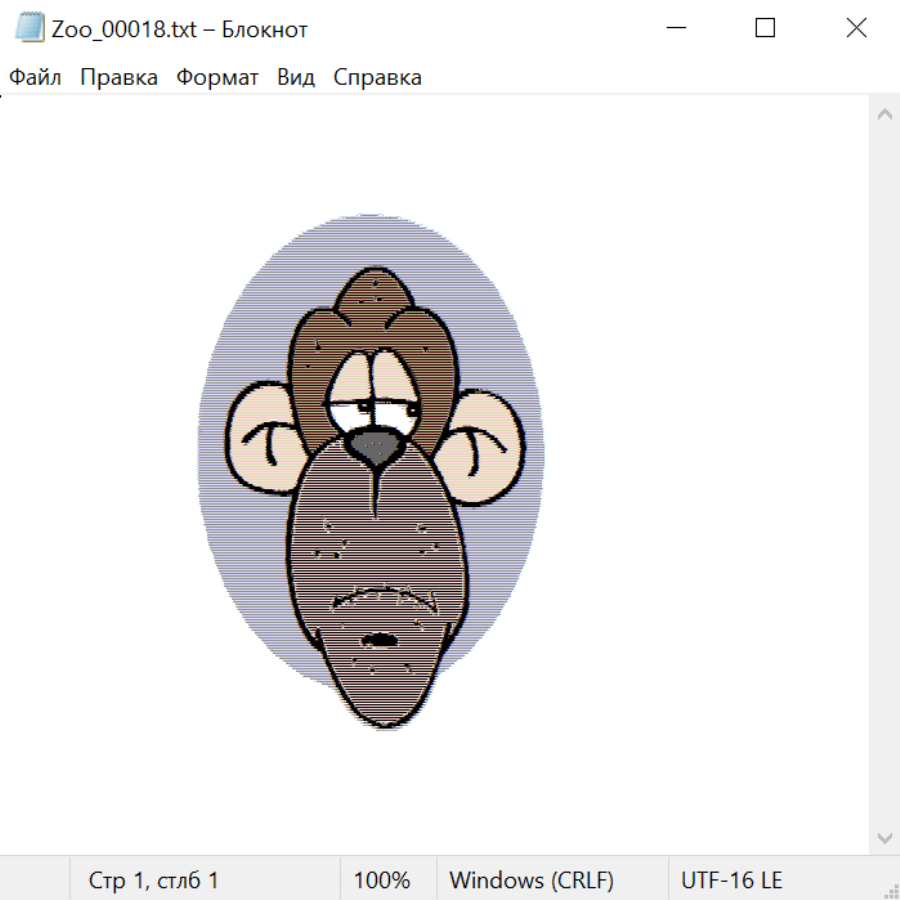Click the window resize grip corner
The width and height of the screenshot is (900, 900).
click(x=891, y=891)
